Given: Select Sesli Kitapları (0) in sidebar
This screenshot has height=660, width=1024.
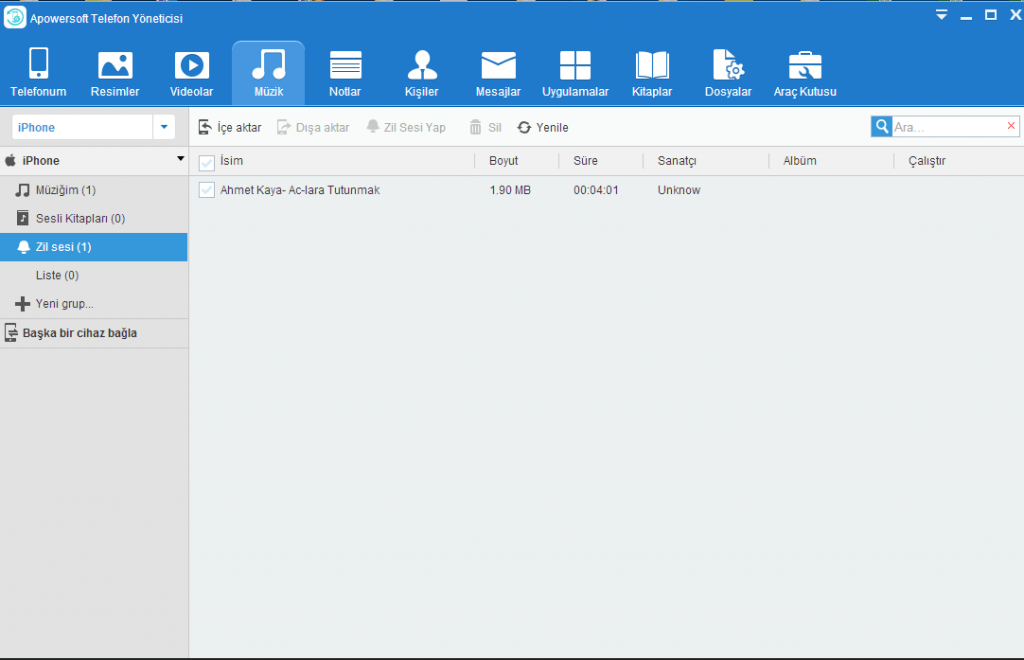Looking at the screenshot, I should (x=80, y=218).
